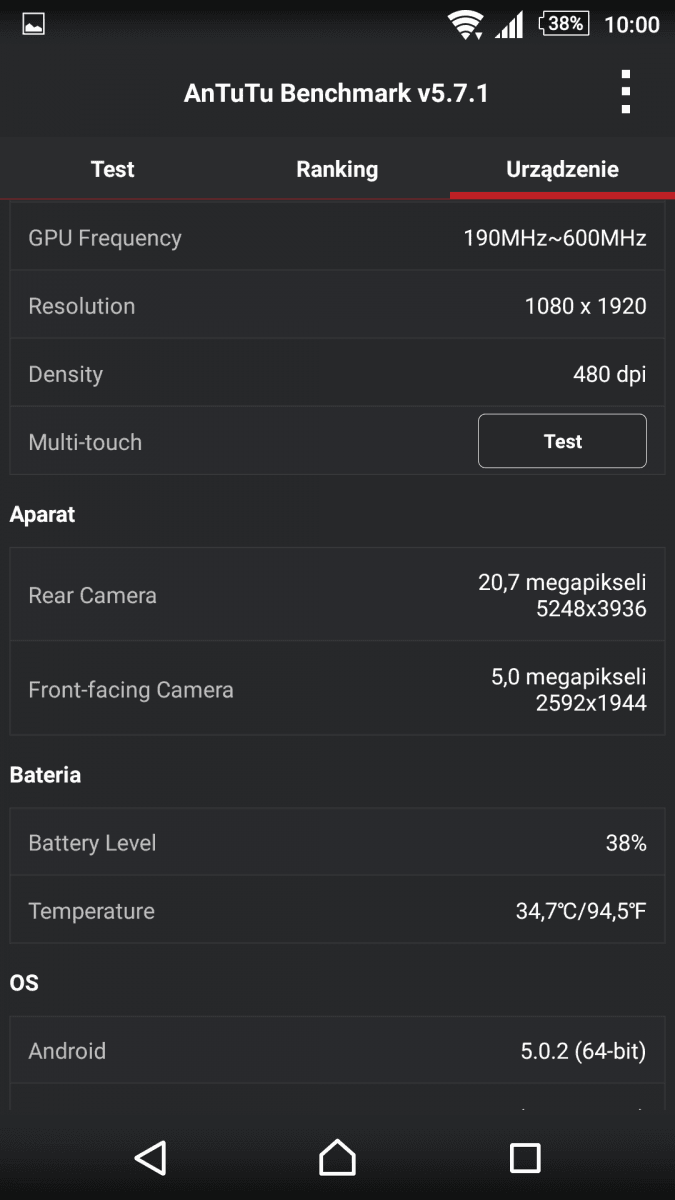Tap the Android back navigation icon
Screen dimensions: 675x1200
click(149, 1157)
